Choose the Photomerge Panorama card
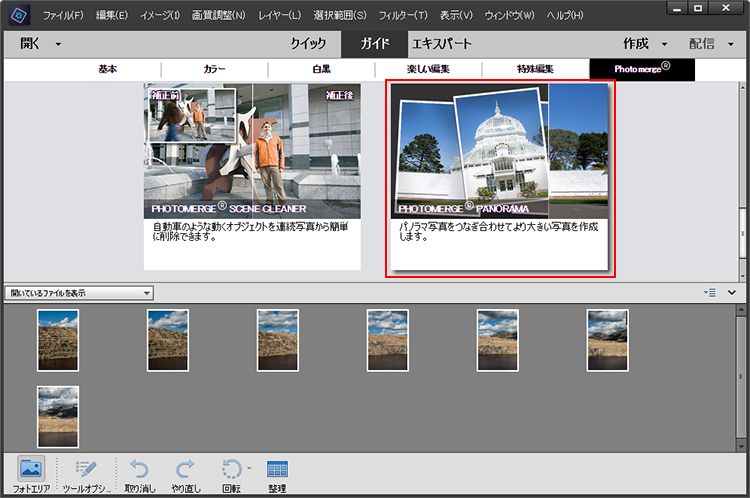750x498 pixels. 499,177
